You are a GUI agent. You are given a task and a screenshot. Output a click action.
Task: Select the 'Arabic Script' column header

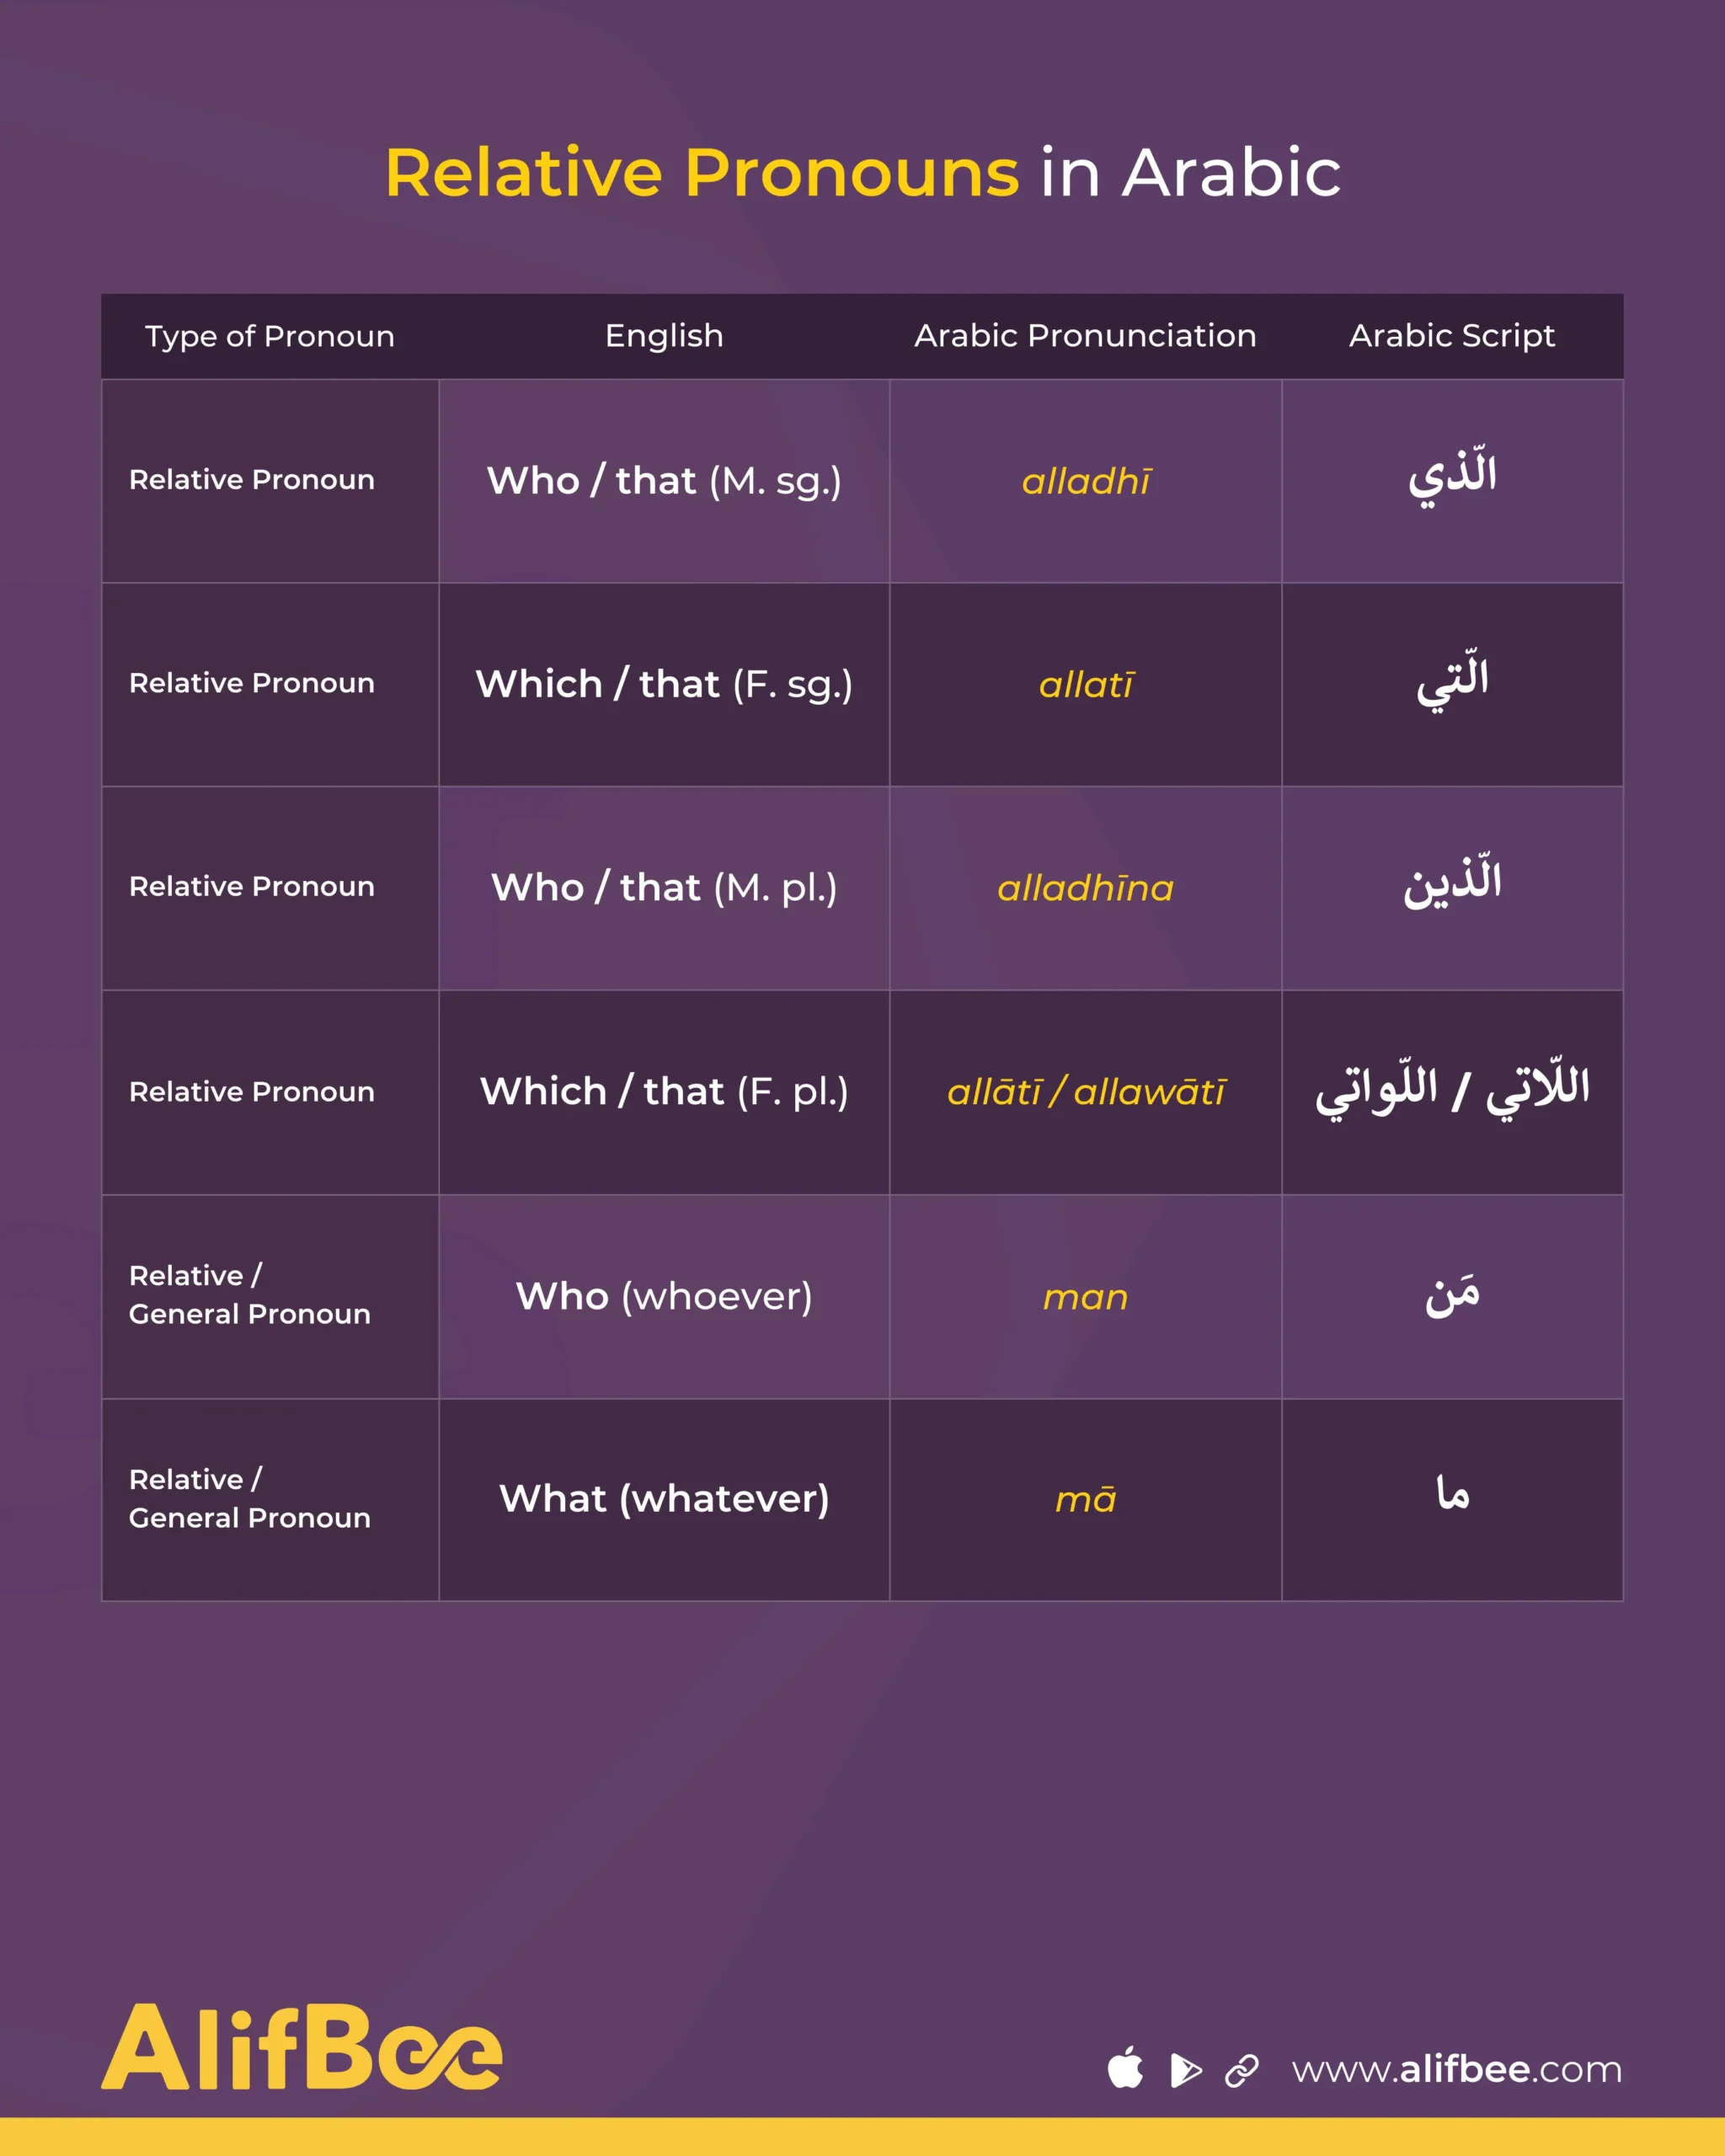pos(1452,336)
